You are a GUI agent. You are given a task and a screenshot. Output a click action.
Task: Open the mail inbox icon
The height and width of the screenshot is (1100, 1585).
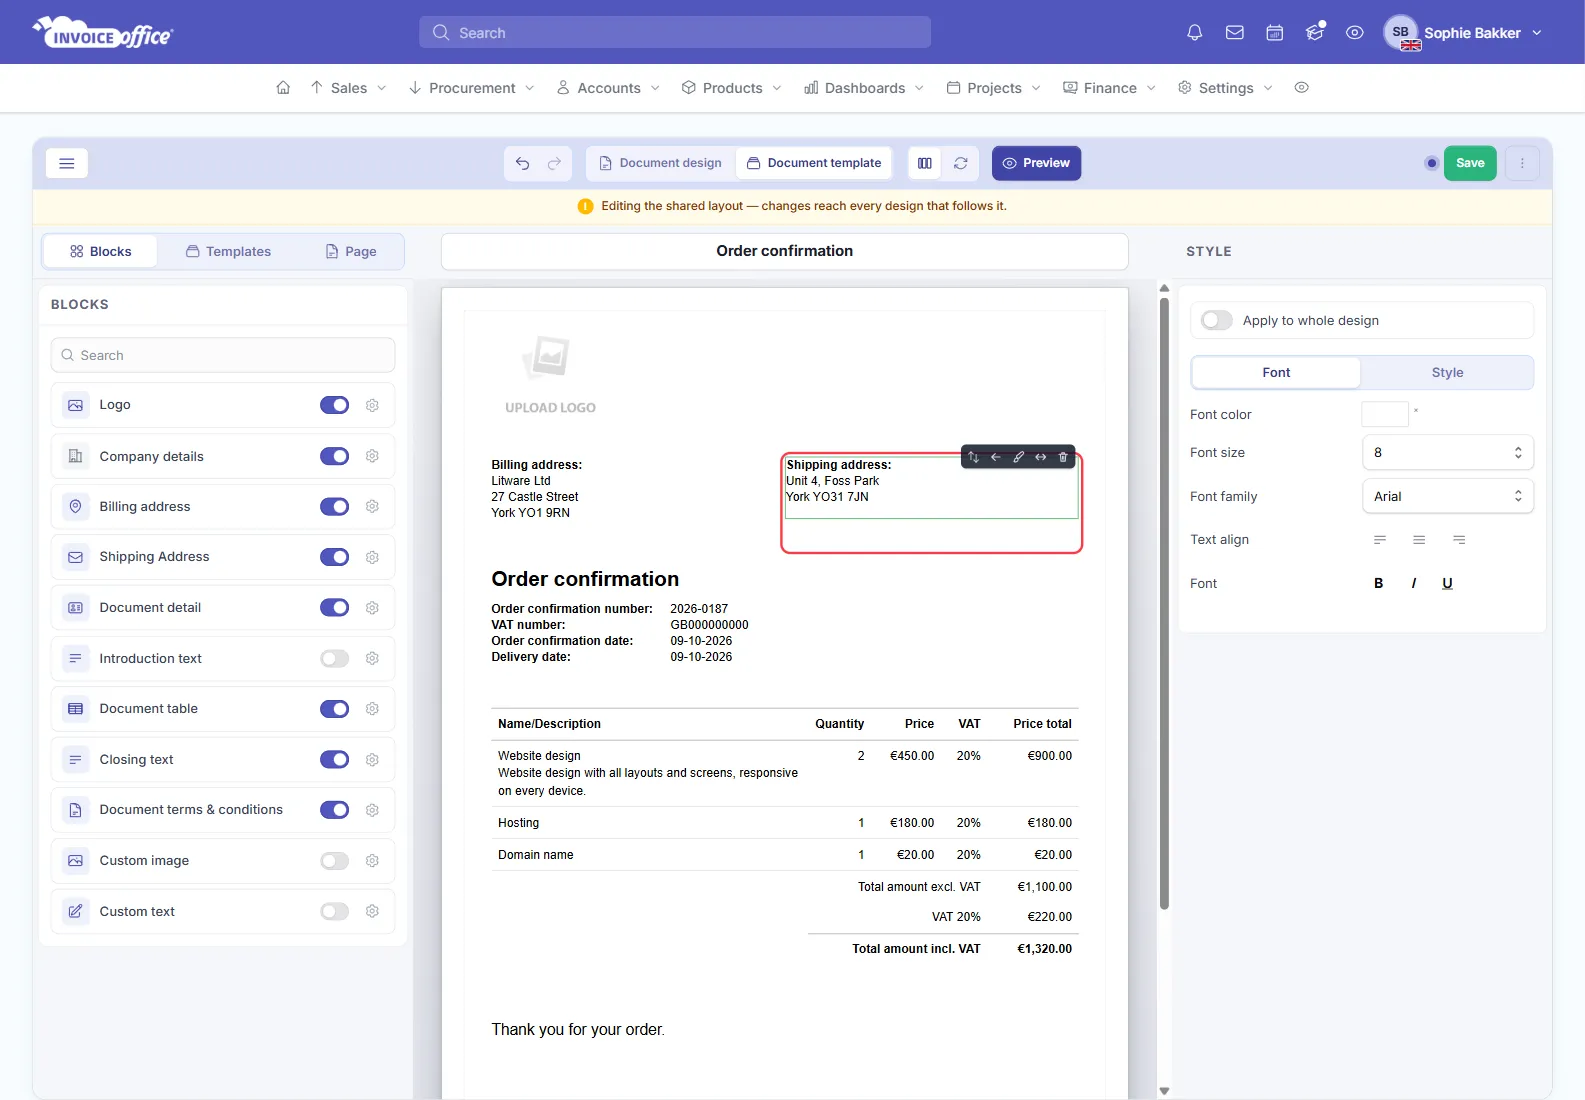pyautogui.click(x=1235, y=33)
